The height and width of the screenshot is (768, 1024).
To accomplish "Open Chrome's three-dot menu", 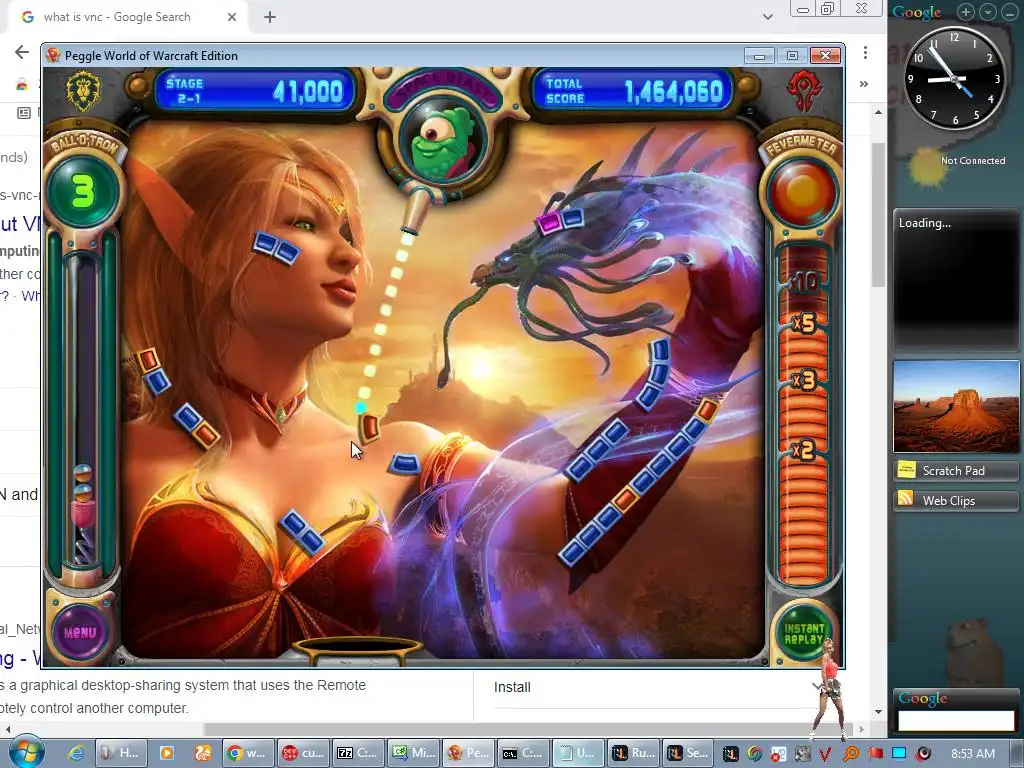I will (x=865, y=52).
